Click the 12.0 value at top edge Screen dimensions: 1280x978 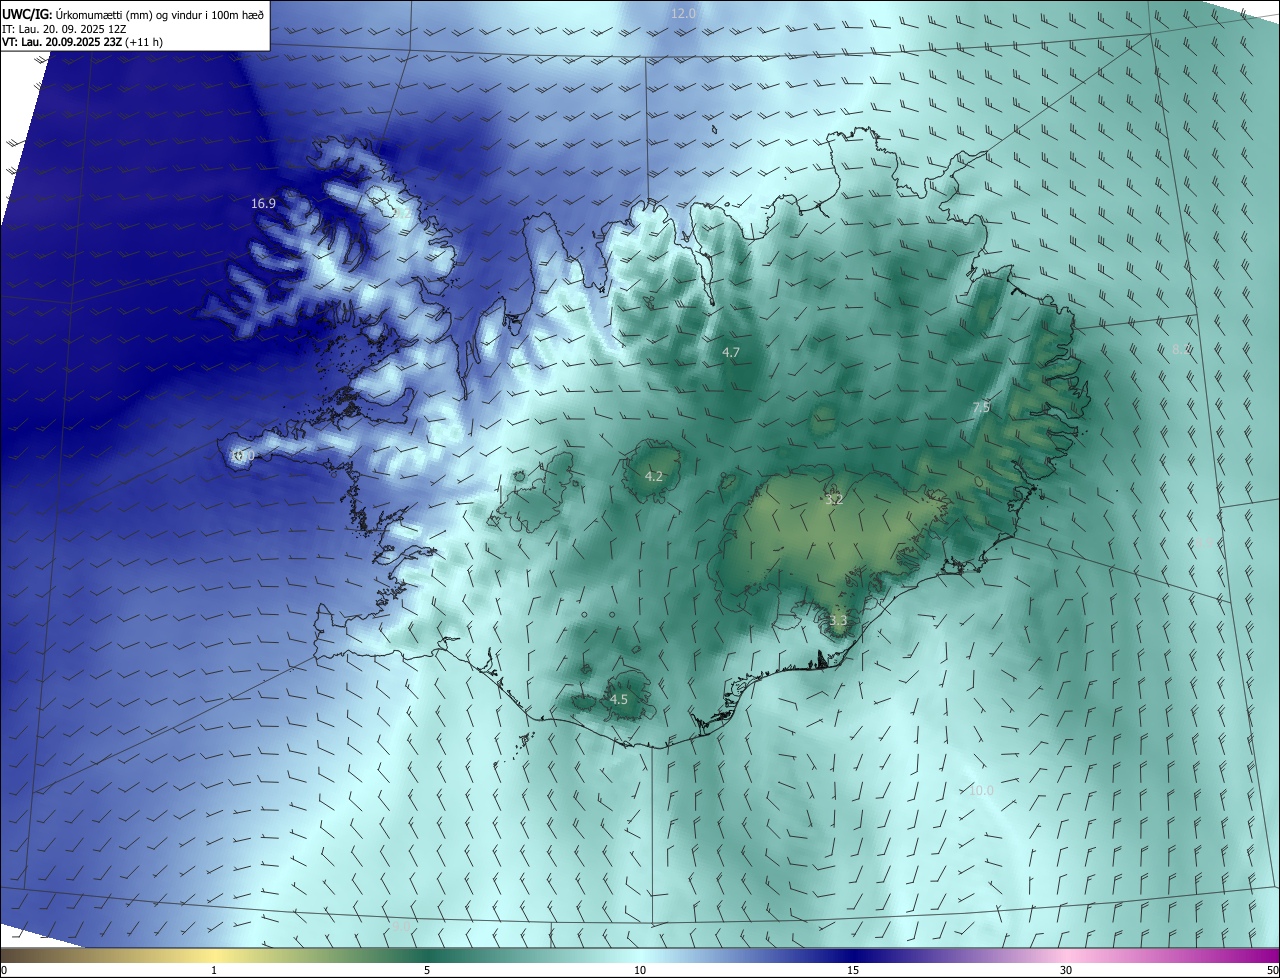[x=683, y=13]
